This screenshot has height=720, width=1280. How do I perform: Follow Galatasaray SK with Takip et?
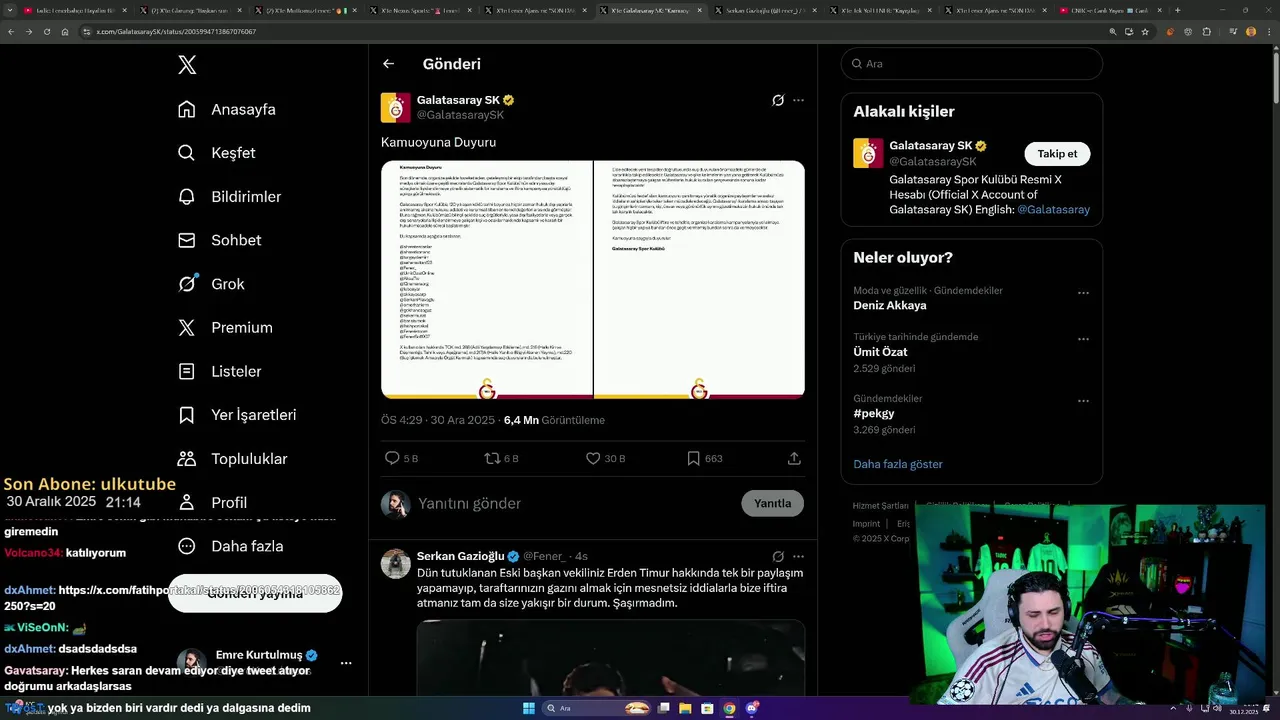[x=1057, y=153]
